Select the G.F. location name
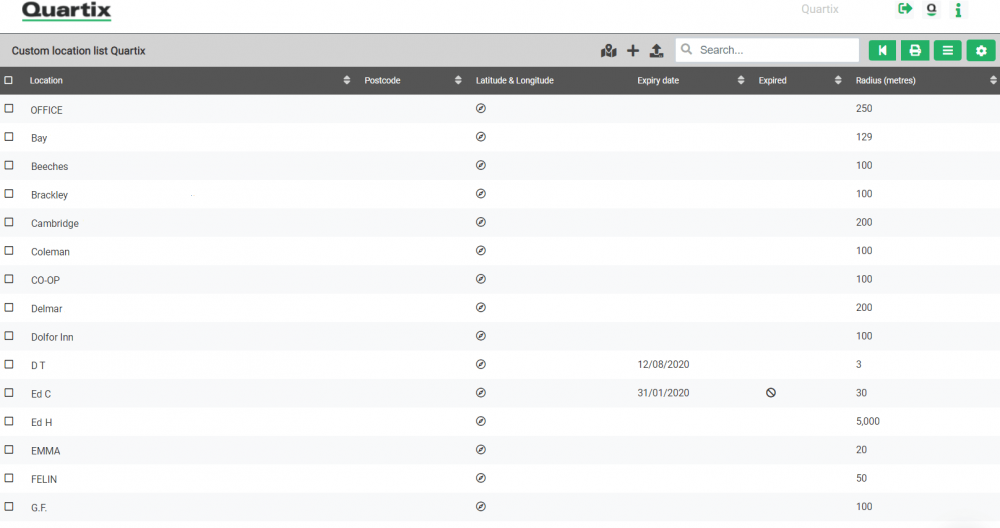The height and width of the screenshot is (528, 1000). (39, 508)
